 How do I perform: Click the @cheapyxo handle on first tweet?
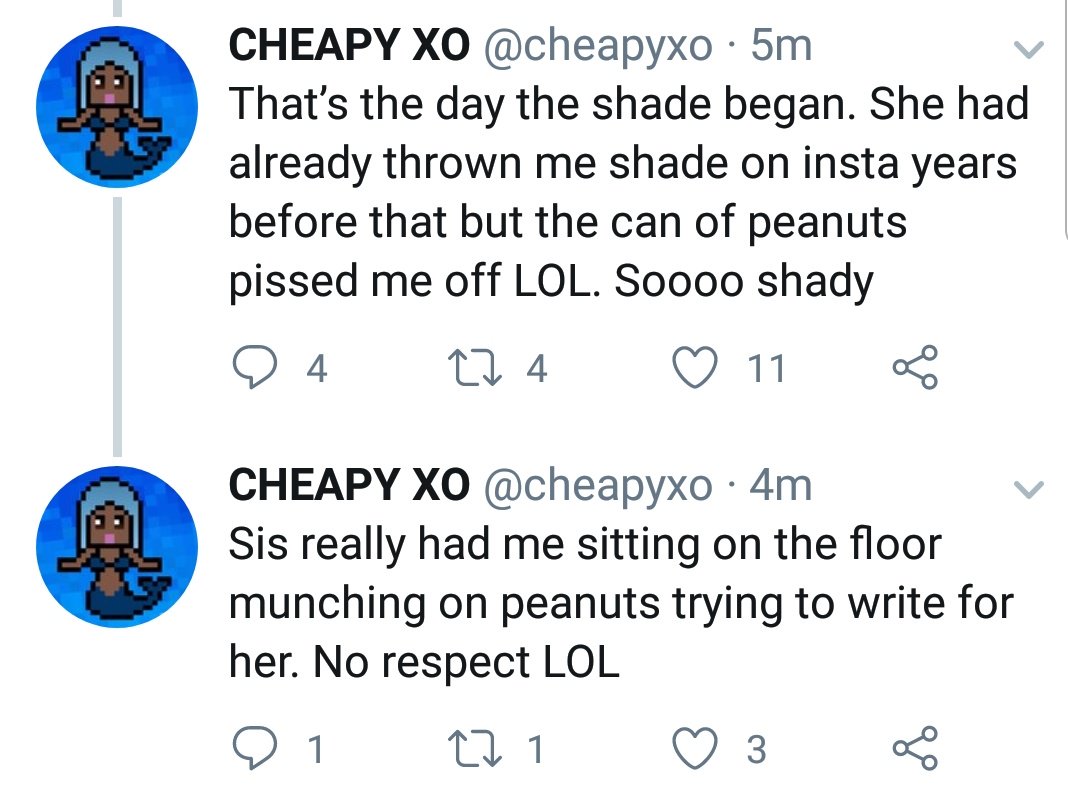[598, 46]
